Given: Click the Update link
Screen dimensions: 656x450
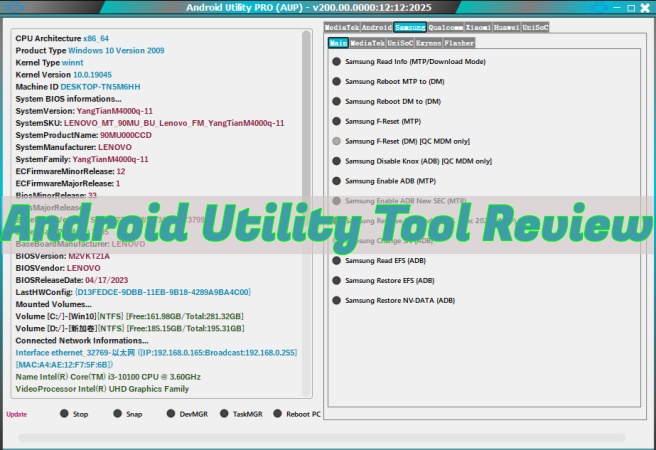Looking at the screenshot, I should [x=17, y=414].
